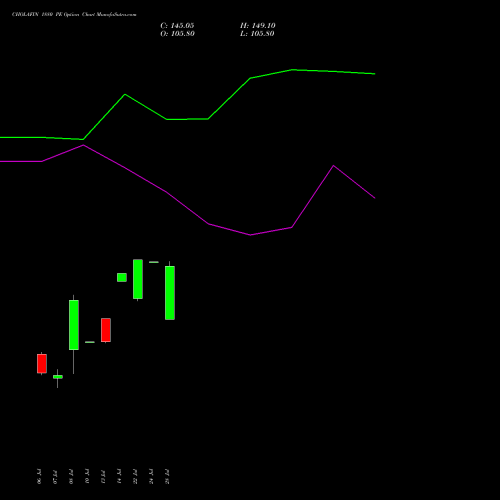Click the "08 Jul" date axis label
The width and height of the screenshot is (500, 500).
coord(71,477)
